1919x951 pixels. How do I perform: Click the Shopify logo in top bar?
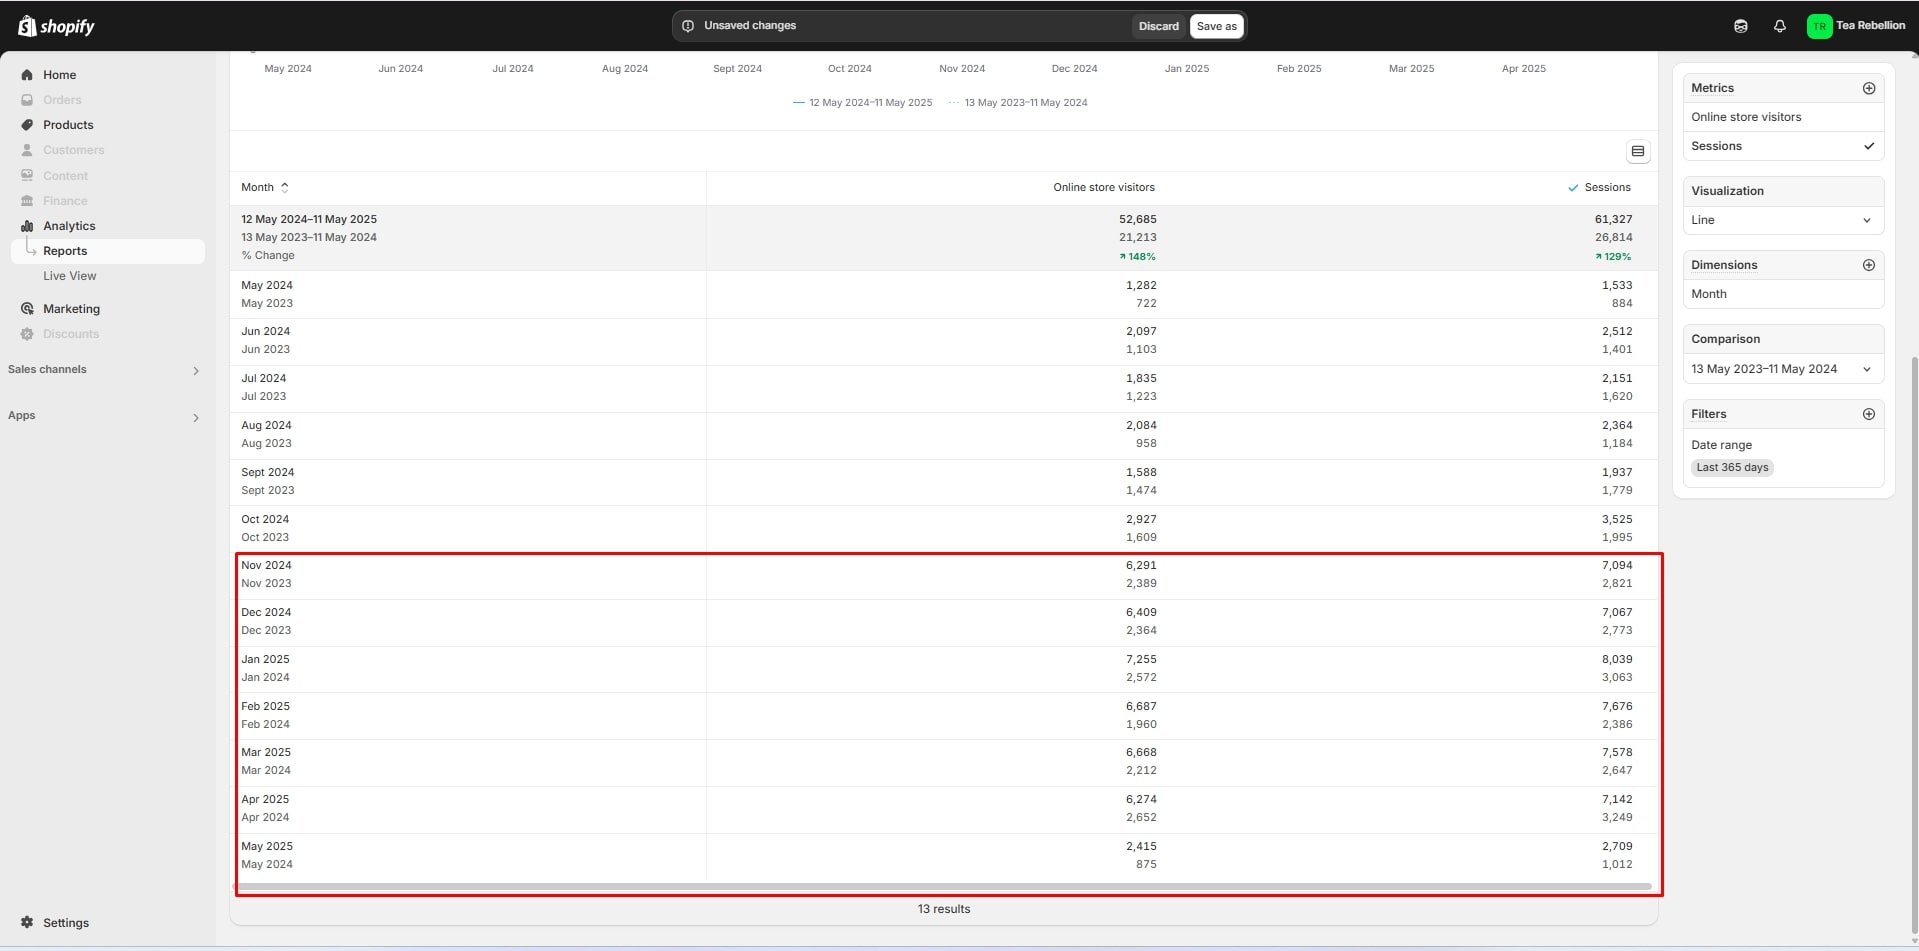[x=56, y=26]
